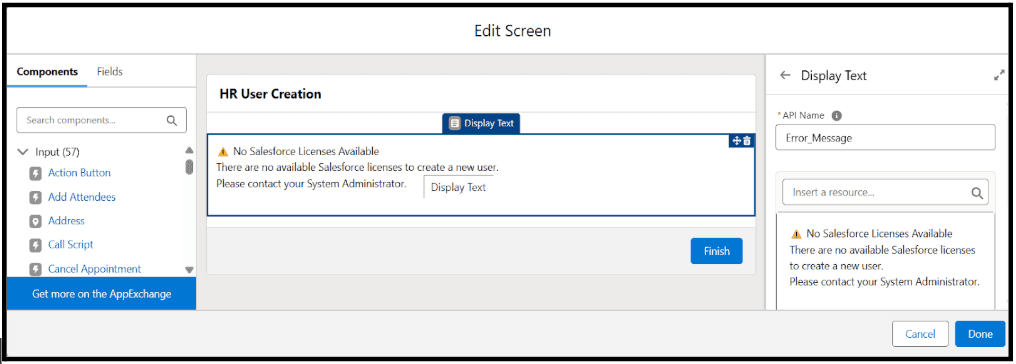The image size is (1016, 364).
Task: Click the back arrow beside Display Text
Action: pos(785,75)
